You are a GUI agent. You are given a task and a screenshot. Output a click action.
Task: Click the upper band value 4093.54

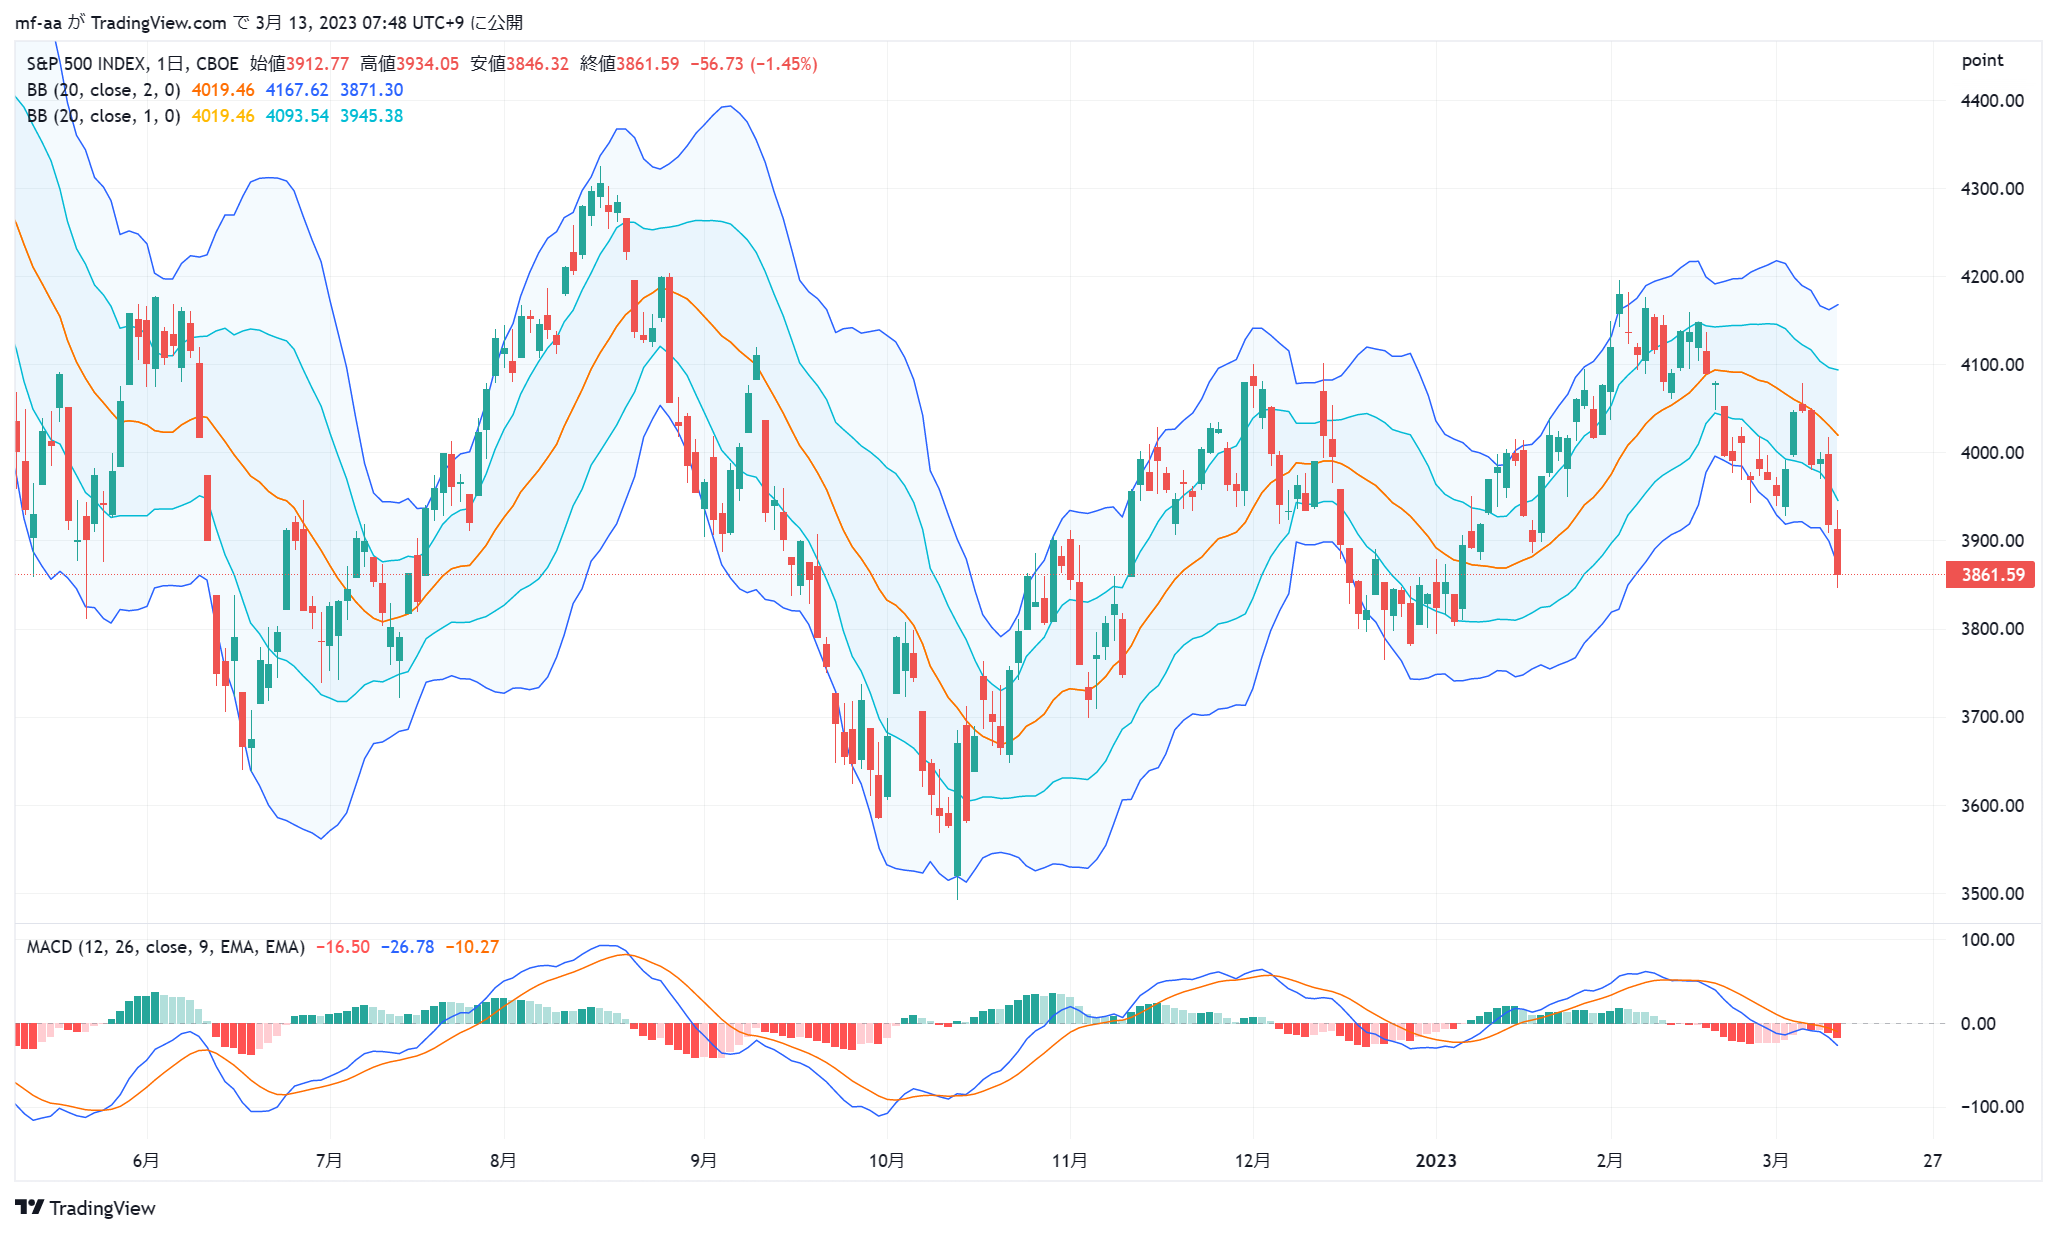(297, 116)
